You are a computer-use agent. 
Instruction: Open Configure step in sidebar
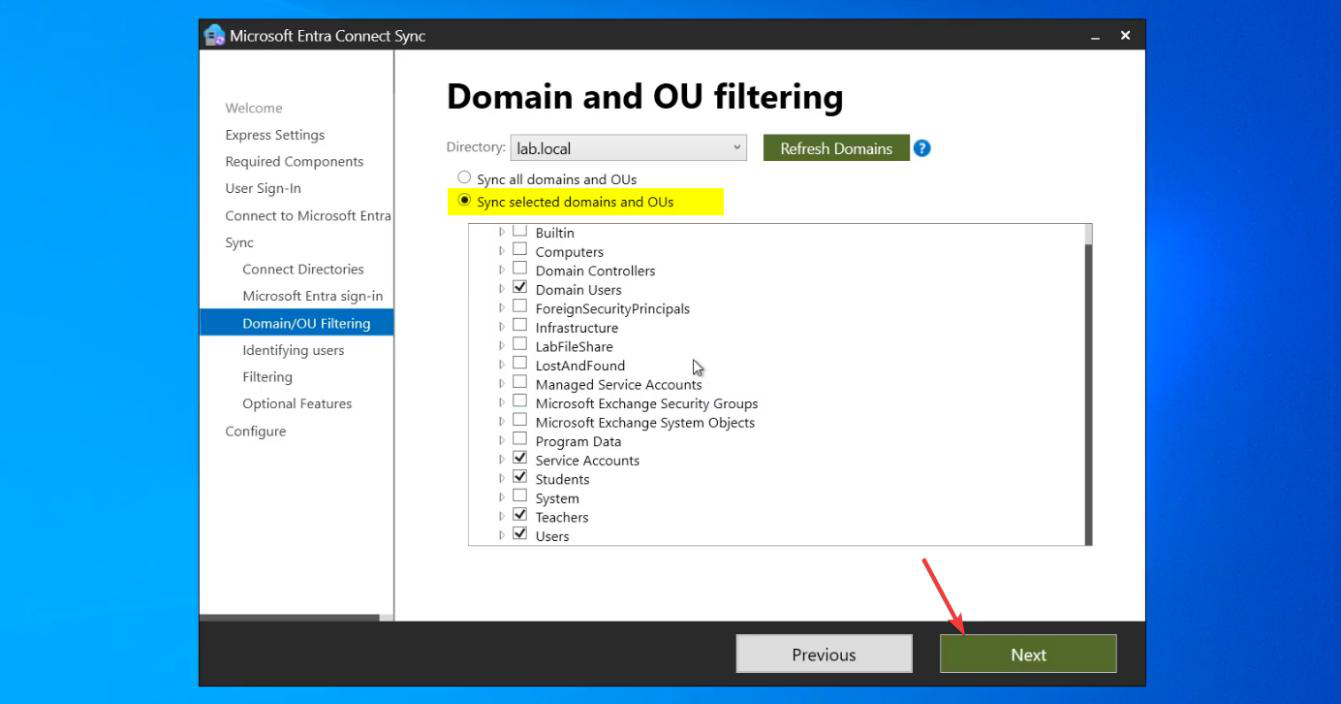(x=255, y=431)
